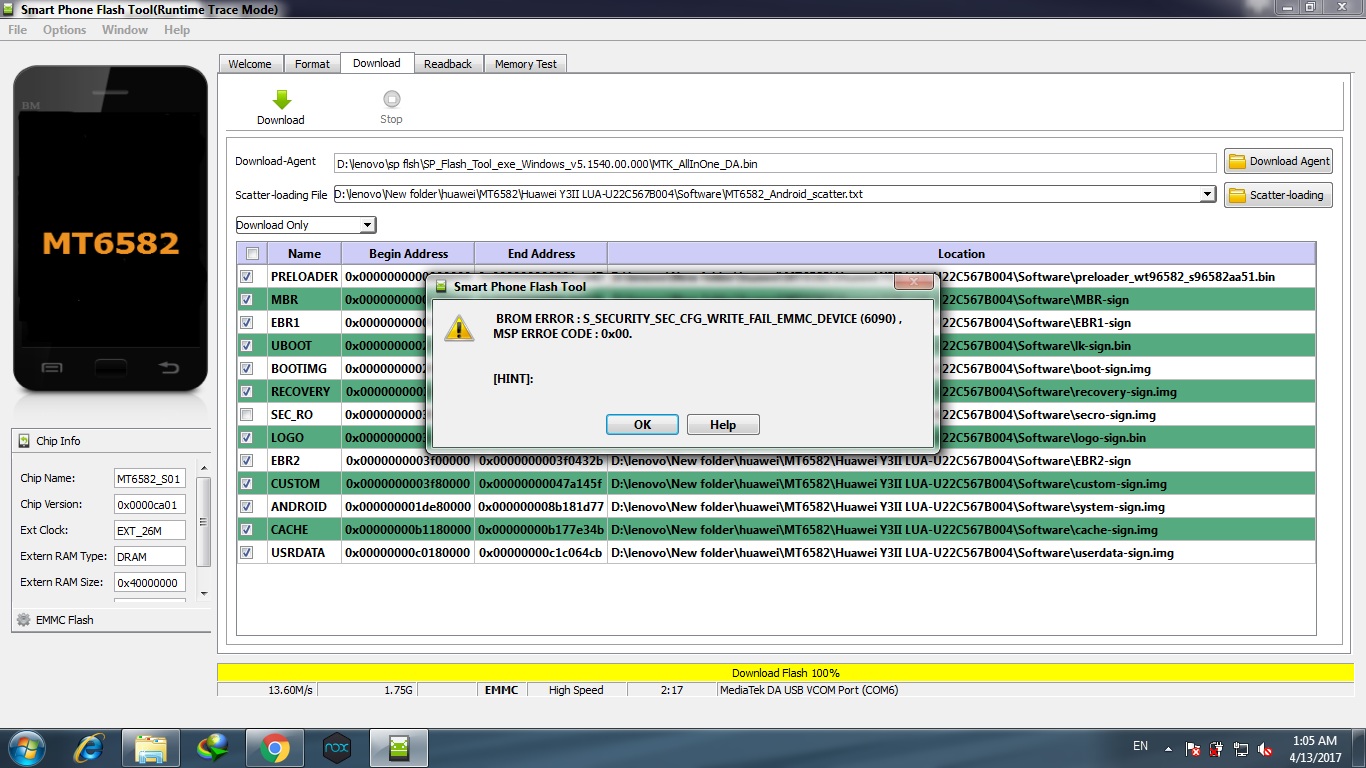Toggle the select-all header checkbox
The width and height of the screenshot is (1366, 768).
click(x=252, y=254)
